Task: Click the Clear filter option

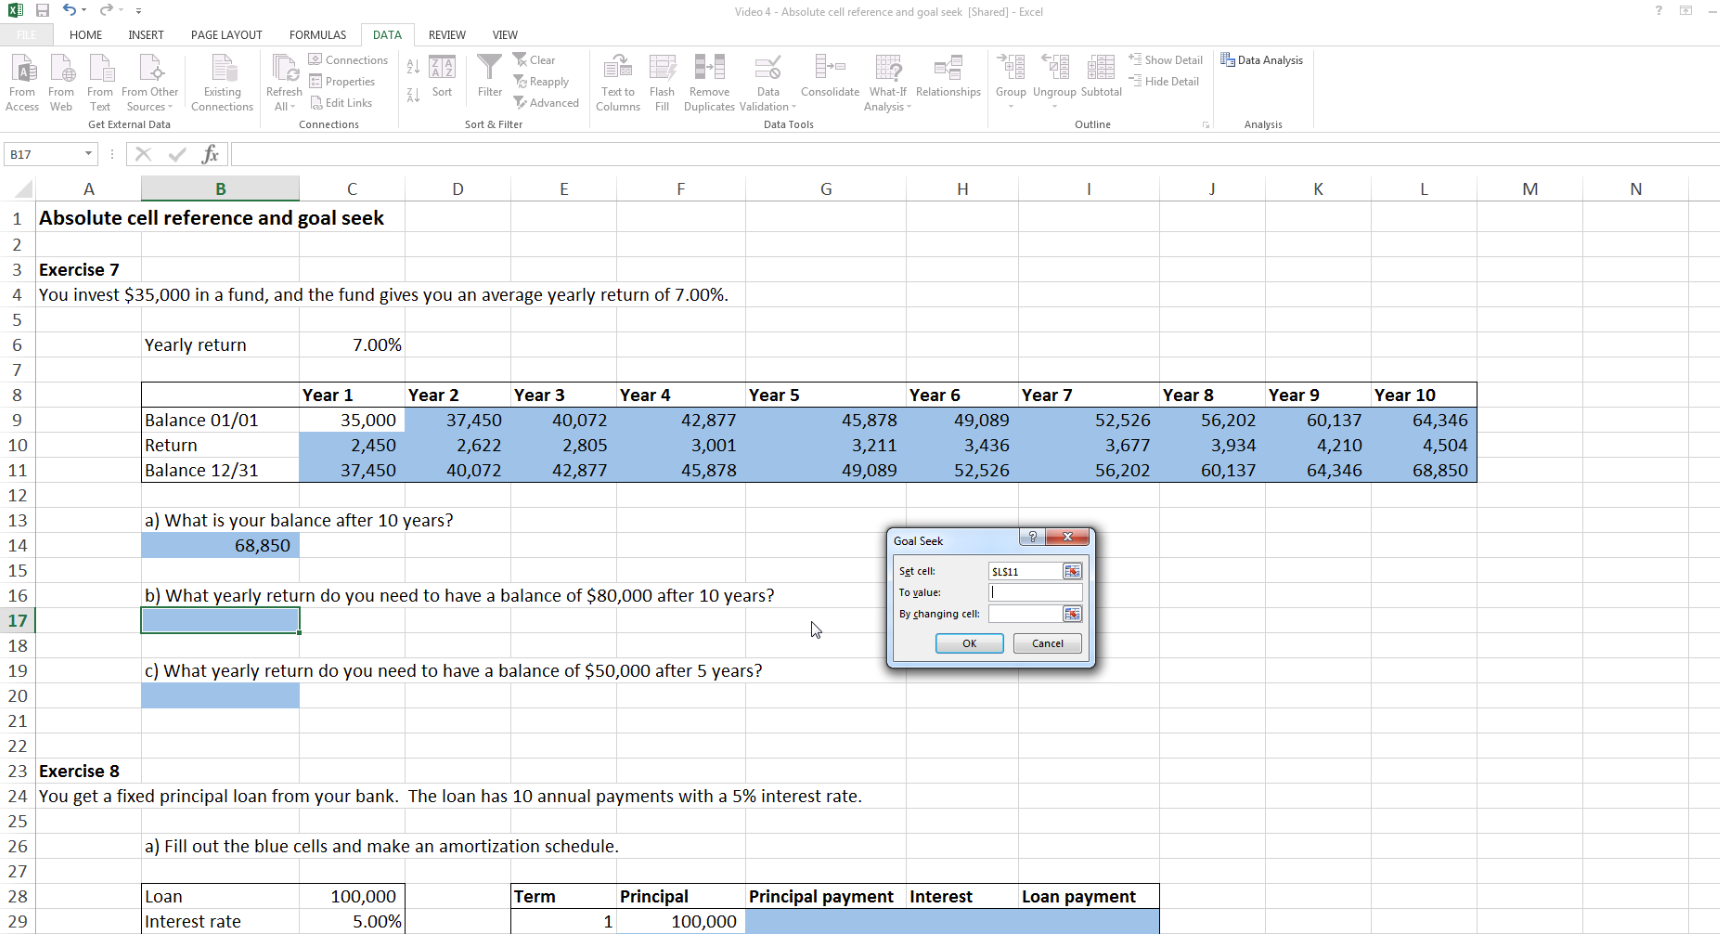Action: pyautogui.click(x=534, y=60)
